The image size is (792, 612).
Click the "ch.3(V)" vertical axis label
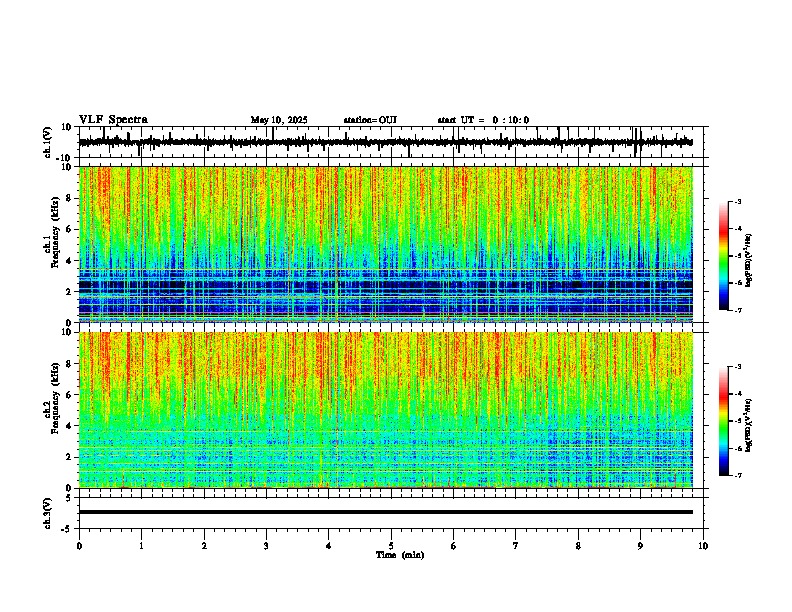pos(48,513)
